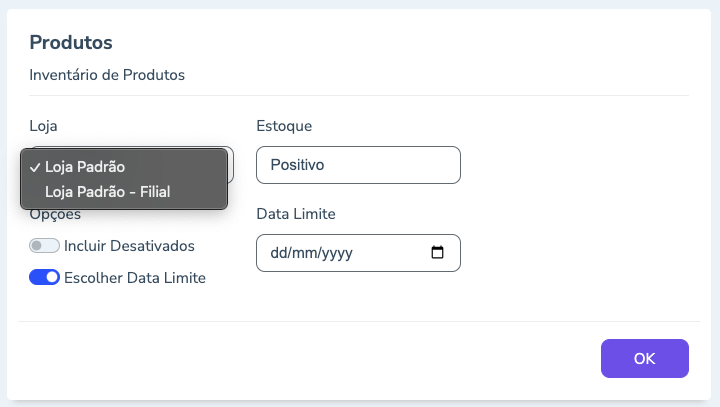This screenshot has width=720, height=407.
Task: Click the Produtos heading
Action: coord(70,42)
